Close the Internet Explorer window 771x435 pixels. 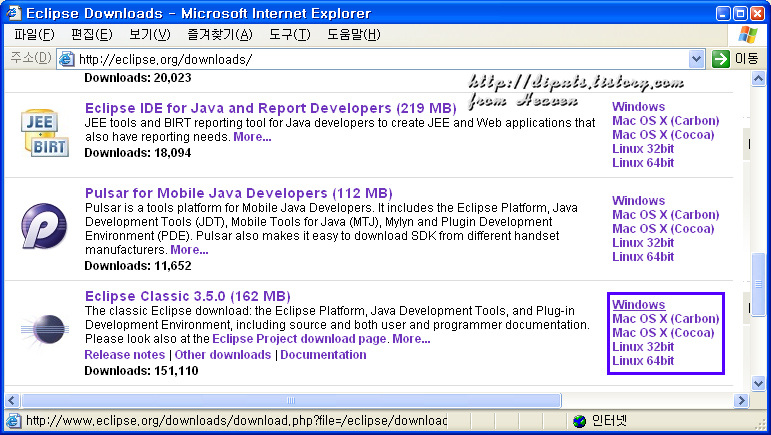point(757,13)
